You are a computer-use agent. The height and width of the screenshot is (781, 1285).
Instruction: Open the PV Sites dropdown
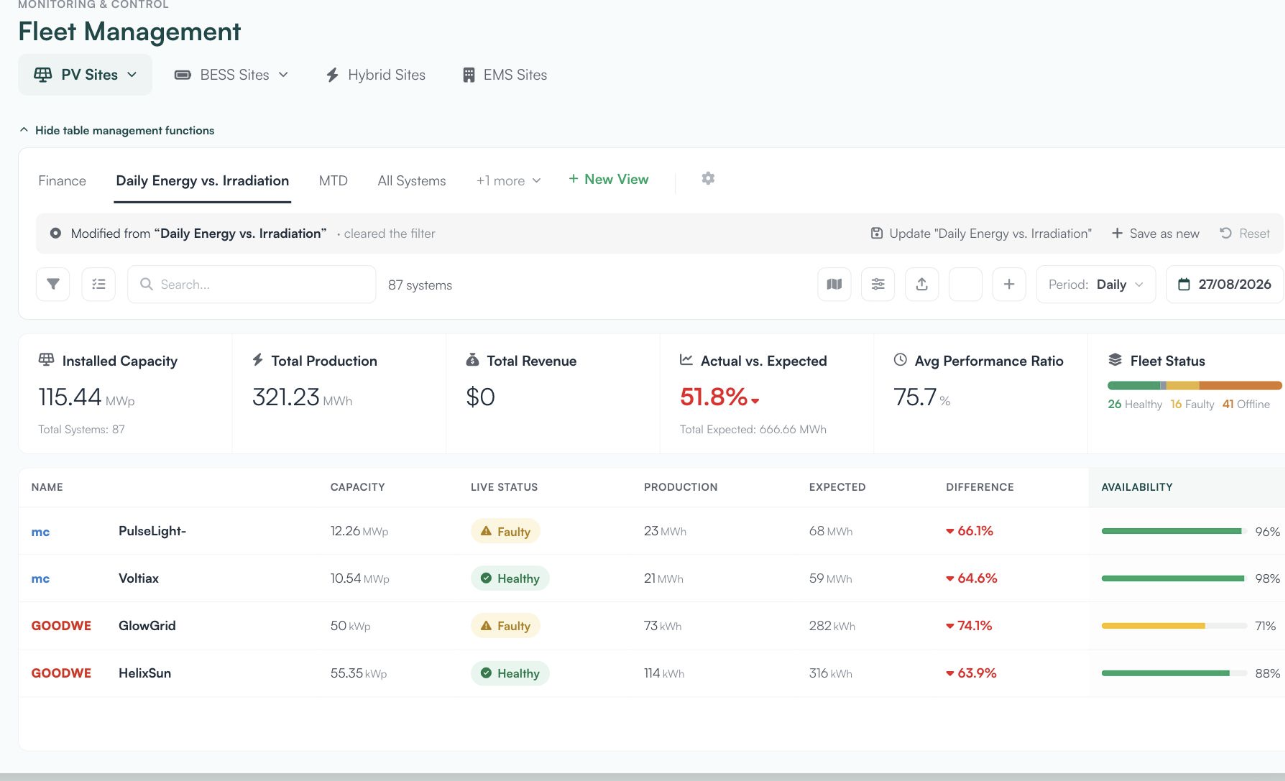85,75
